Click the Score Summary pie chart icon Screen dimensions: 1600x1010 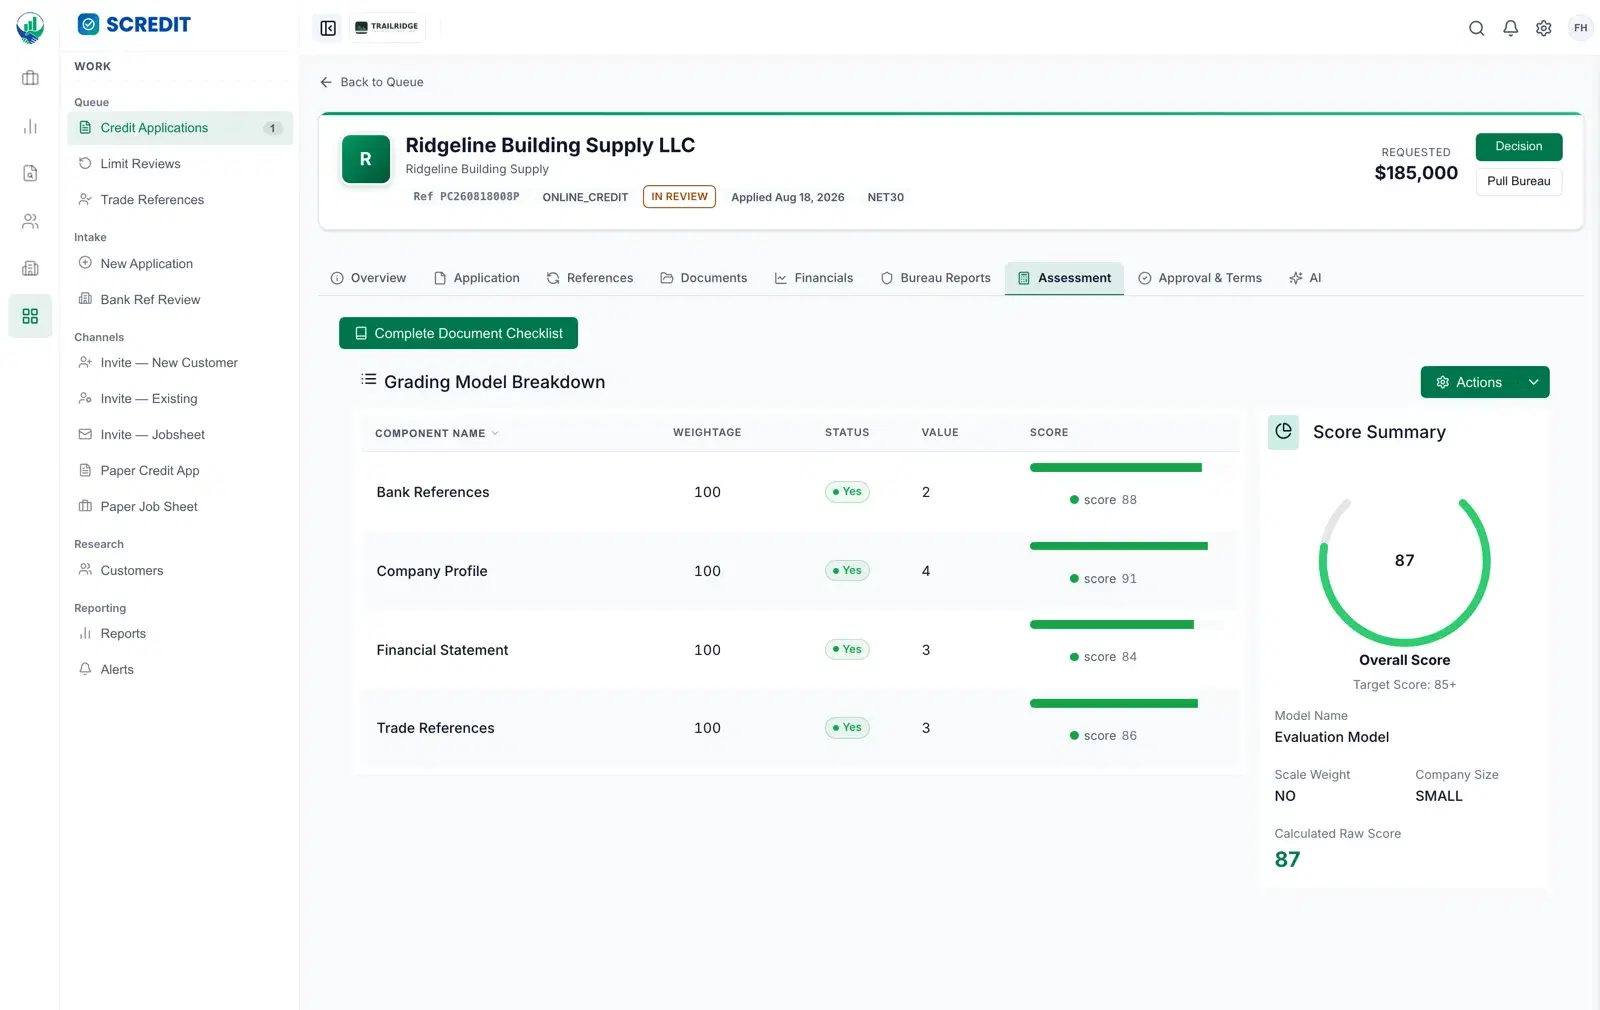point(1284,432)
